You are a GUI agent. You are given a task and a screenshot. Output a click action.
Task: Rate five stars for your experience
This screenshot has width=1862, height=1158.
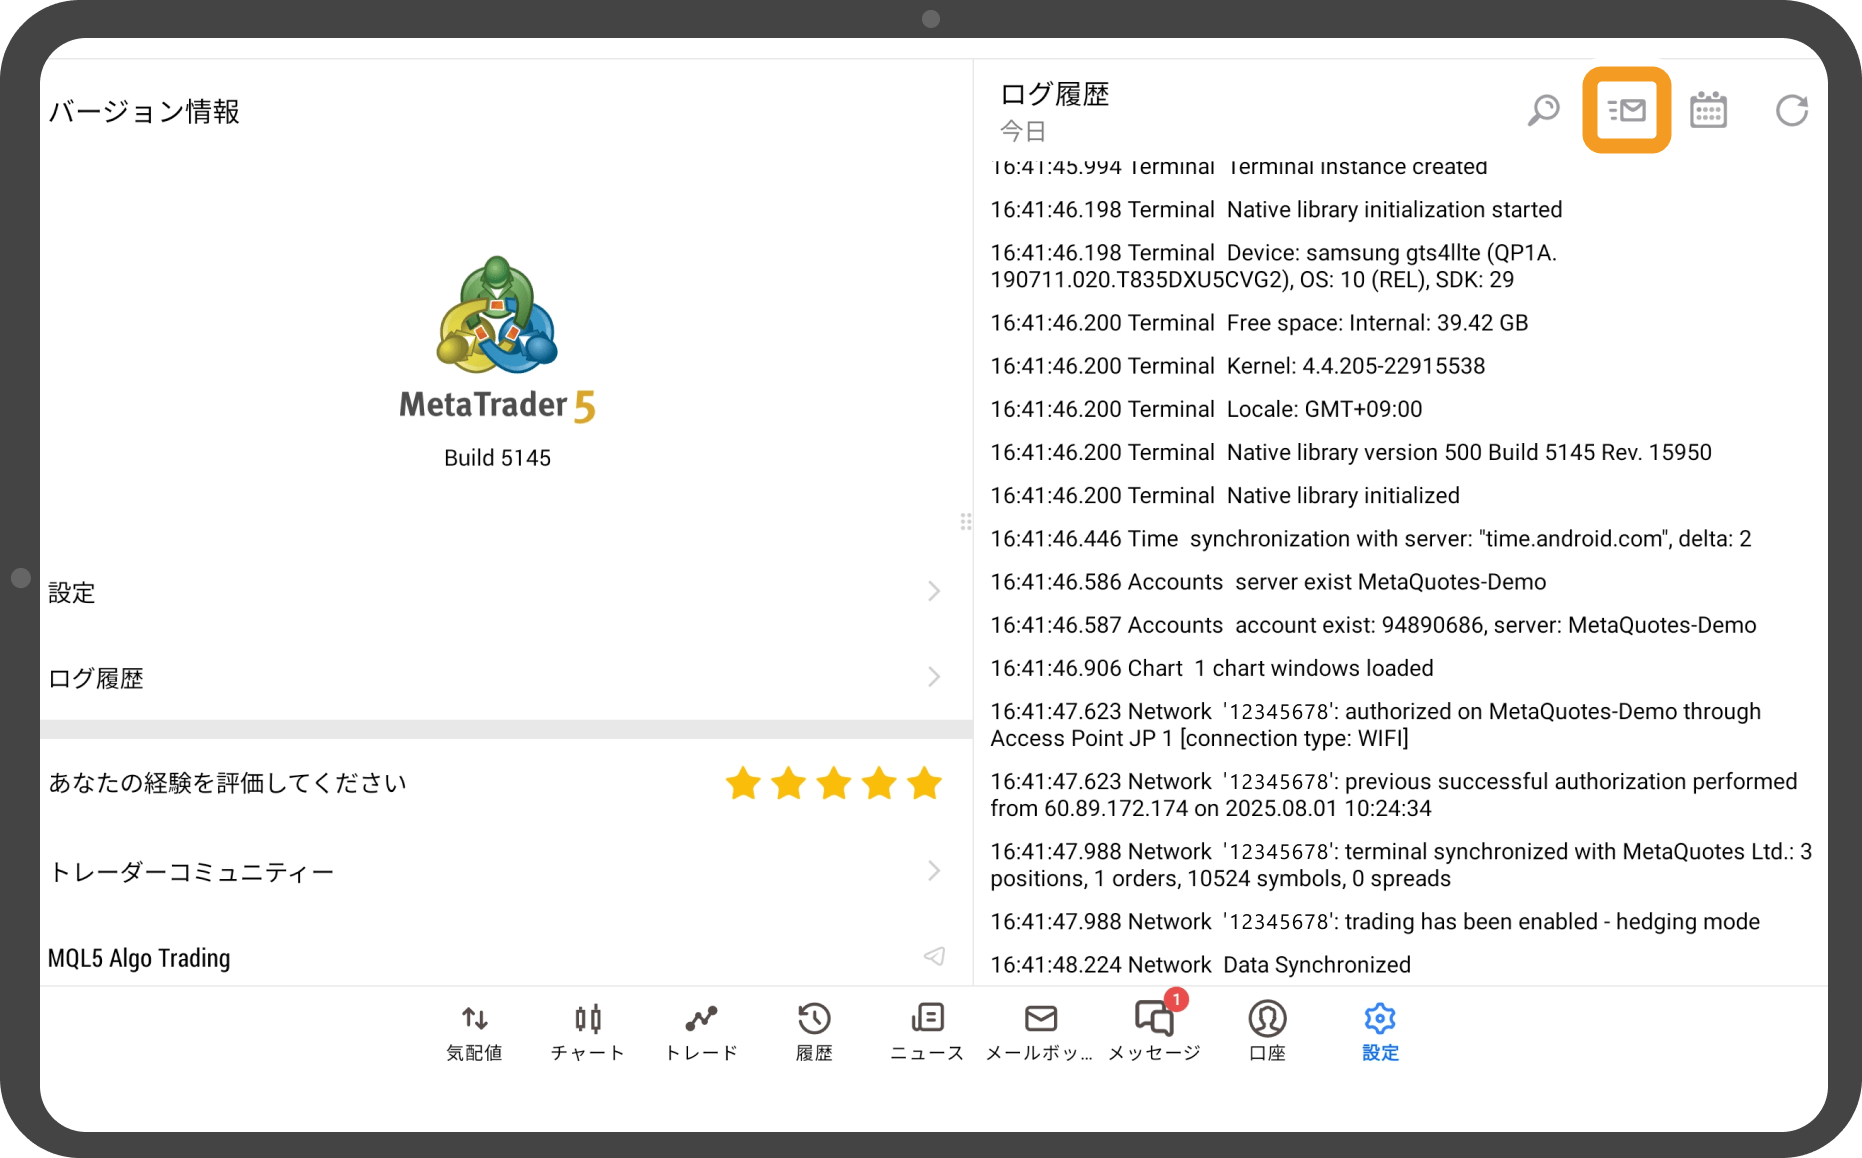click(x=925, y=783)
